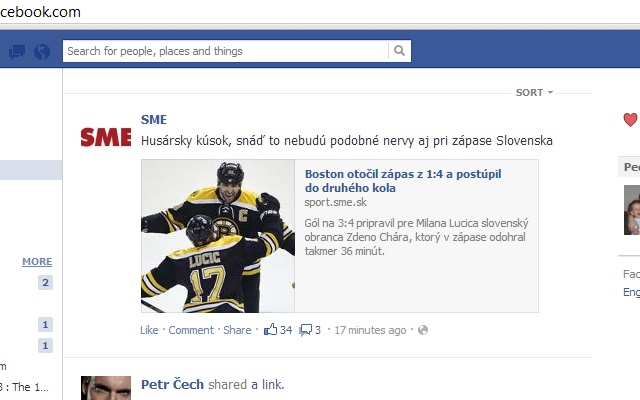Click the magnifier search button

[400, 51]
